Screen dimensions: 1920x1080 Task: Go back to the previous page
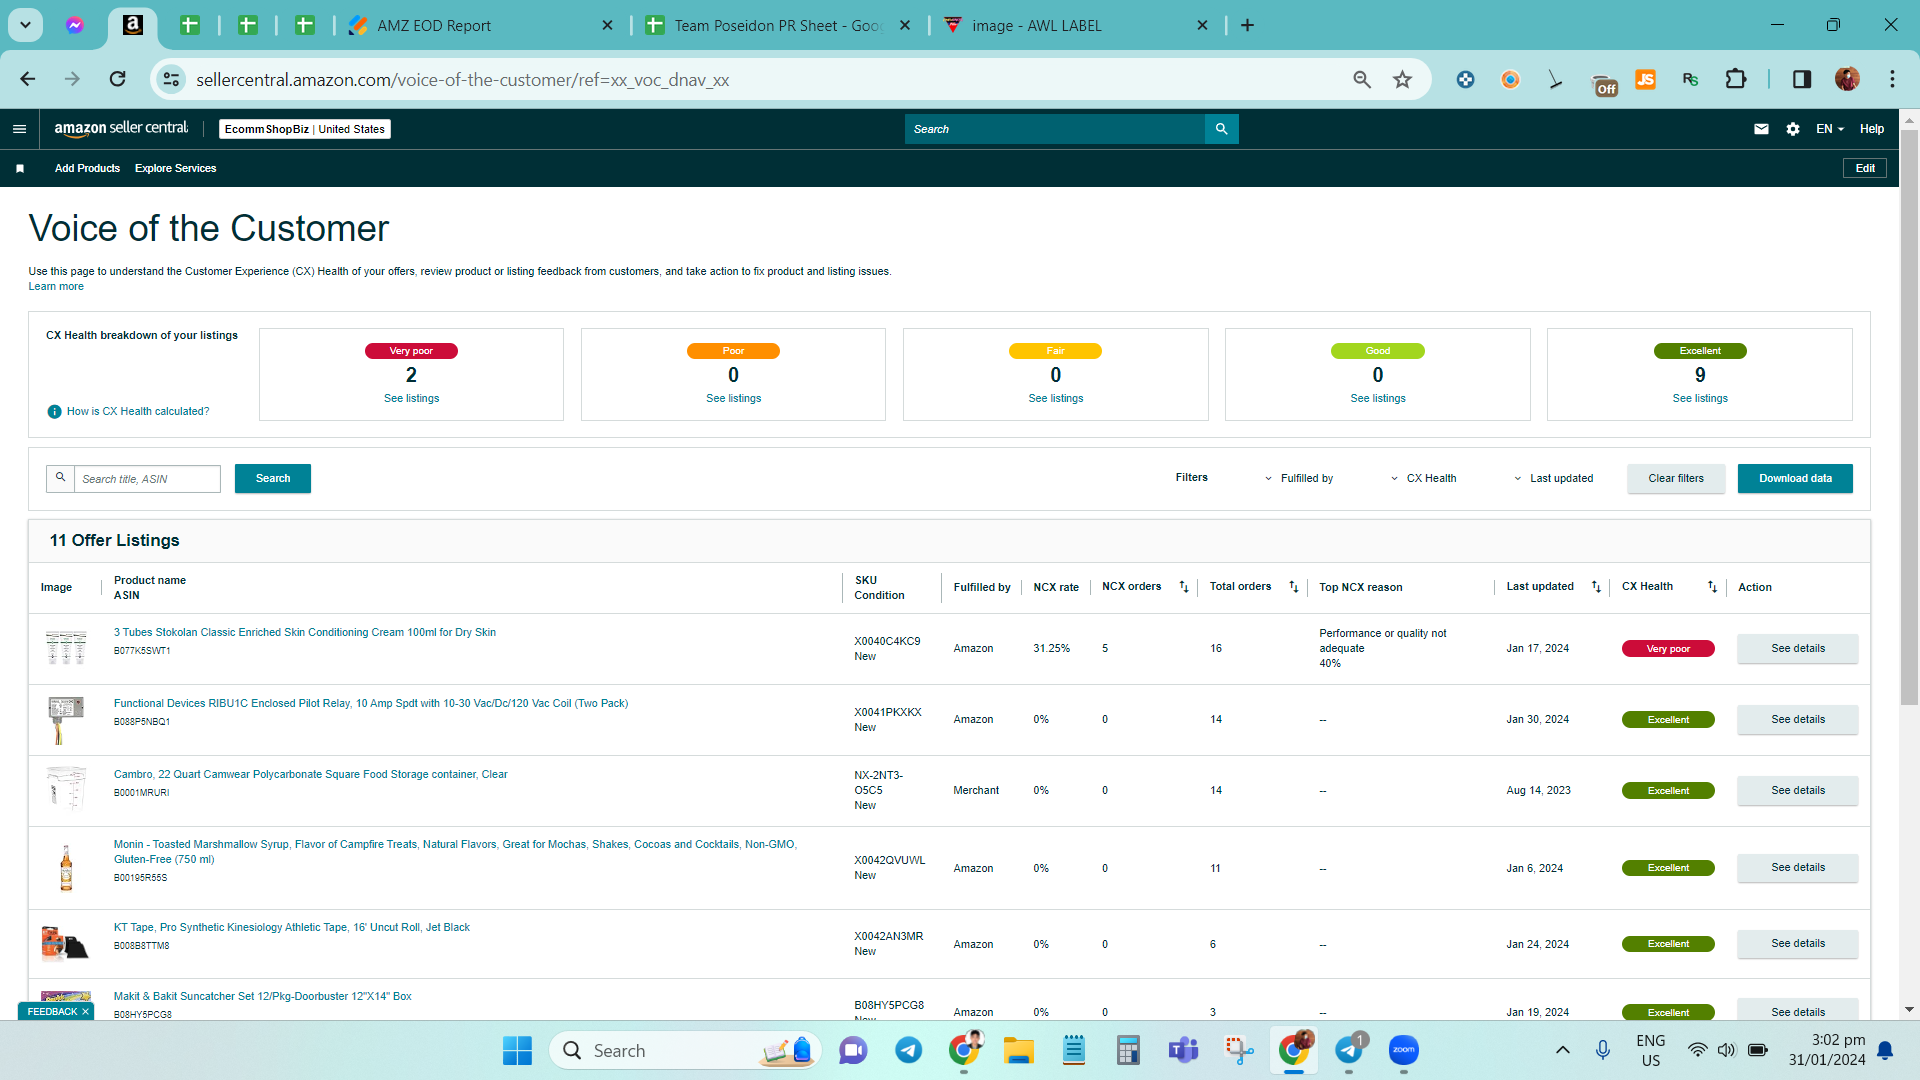tap(28, 79)
